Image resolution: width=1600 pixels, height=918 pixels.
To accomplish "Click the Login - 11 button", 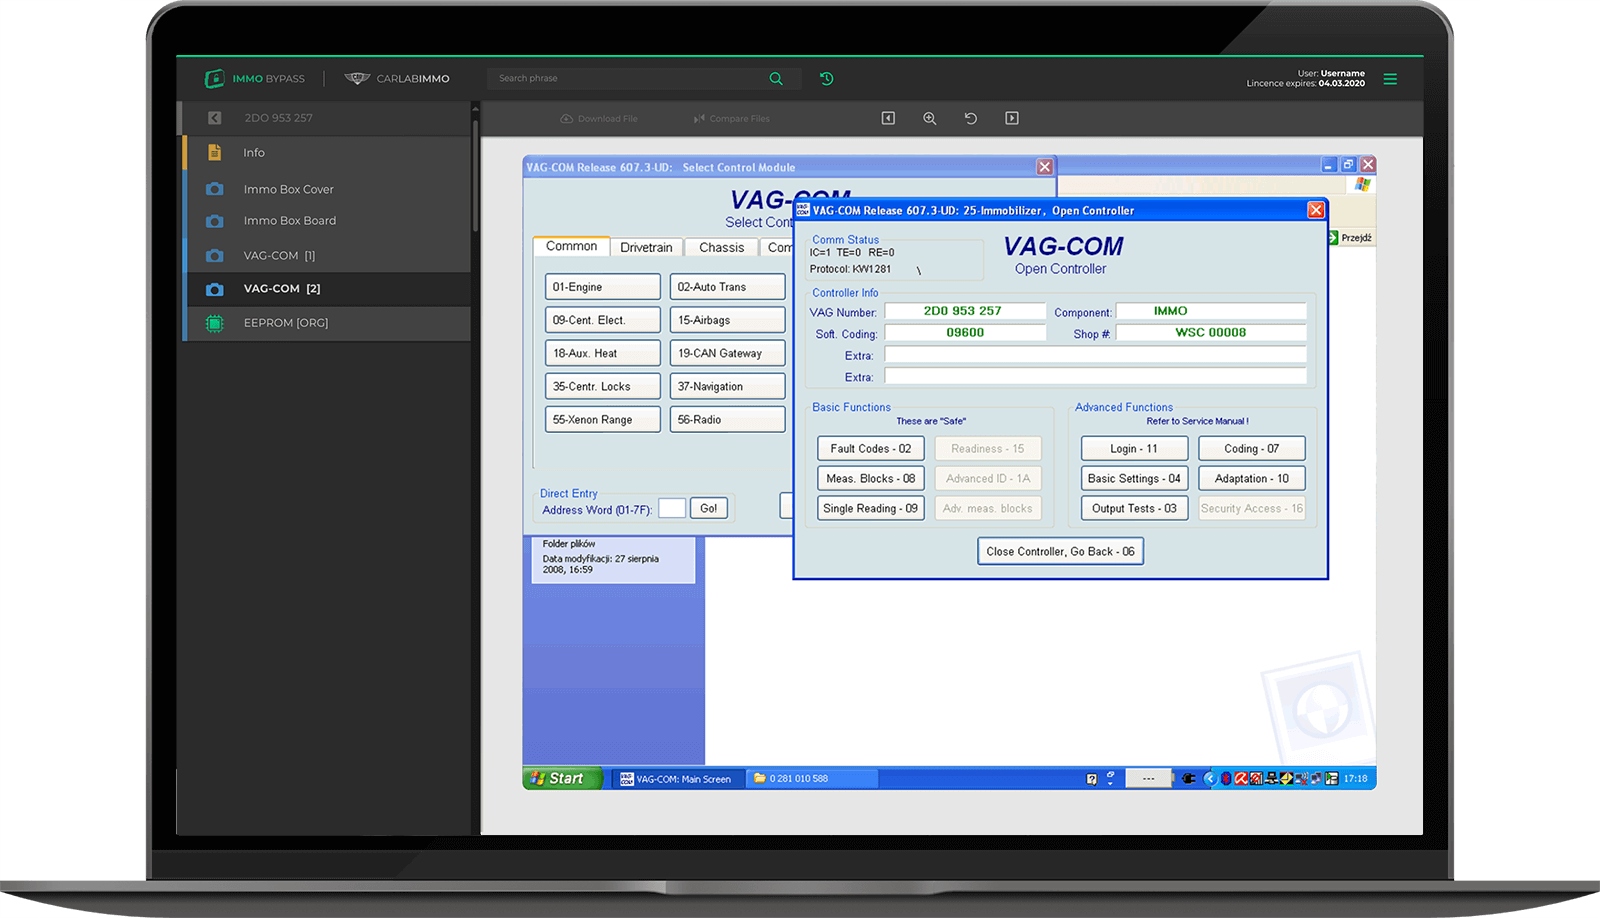I will (1134, 449).
